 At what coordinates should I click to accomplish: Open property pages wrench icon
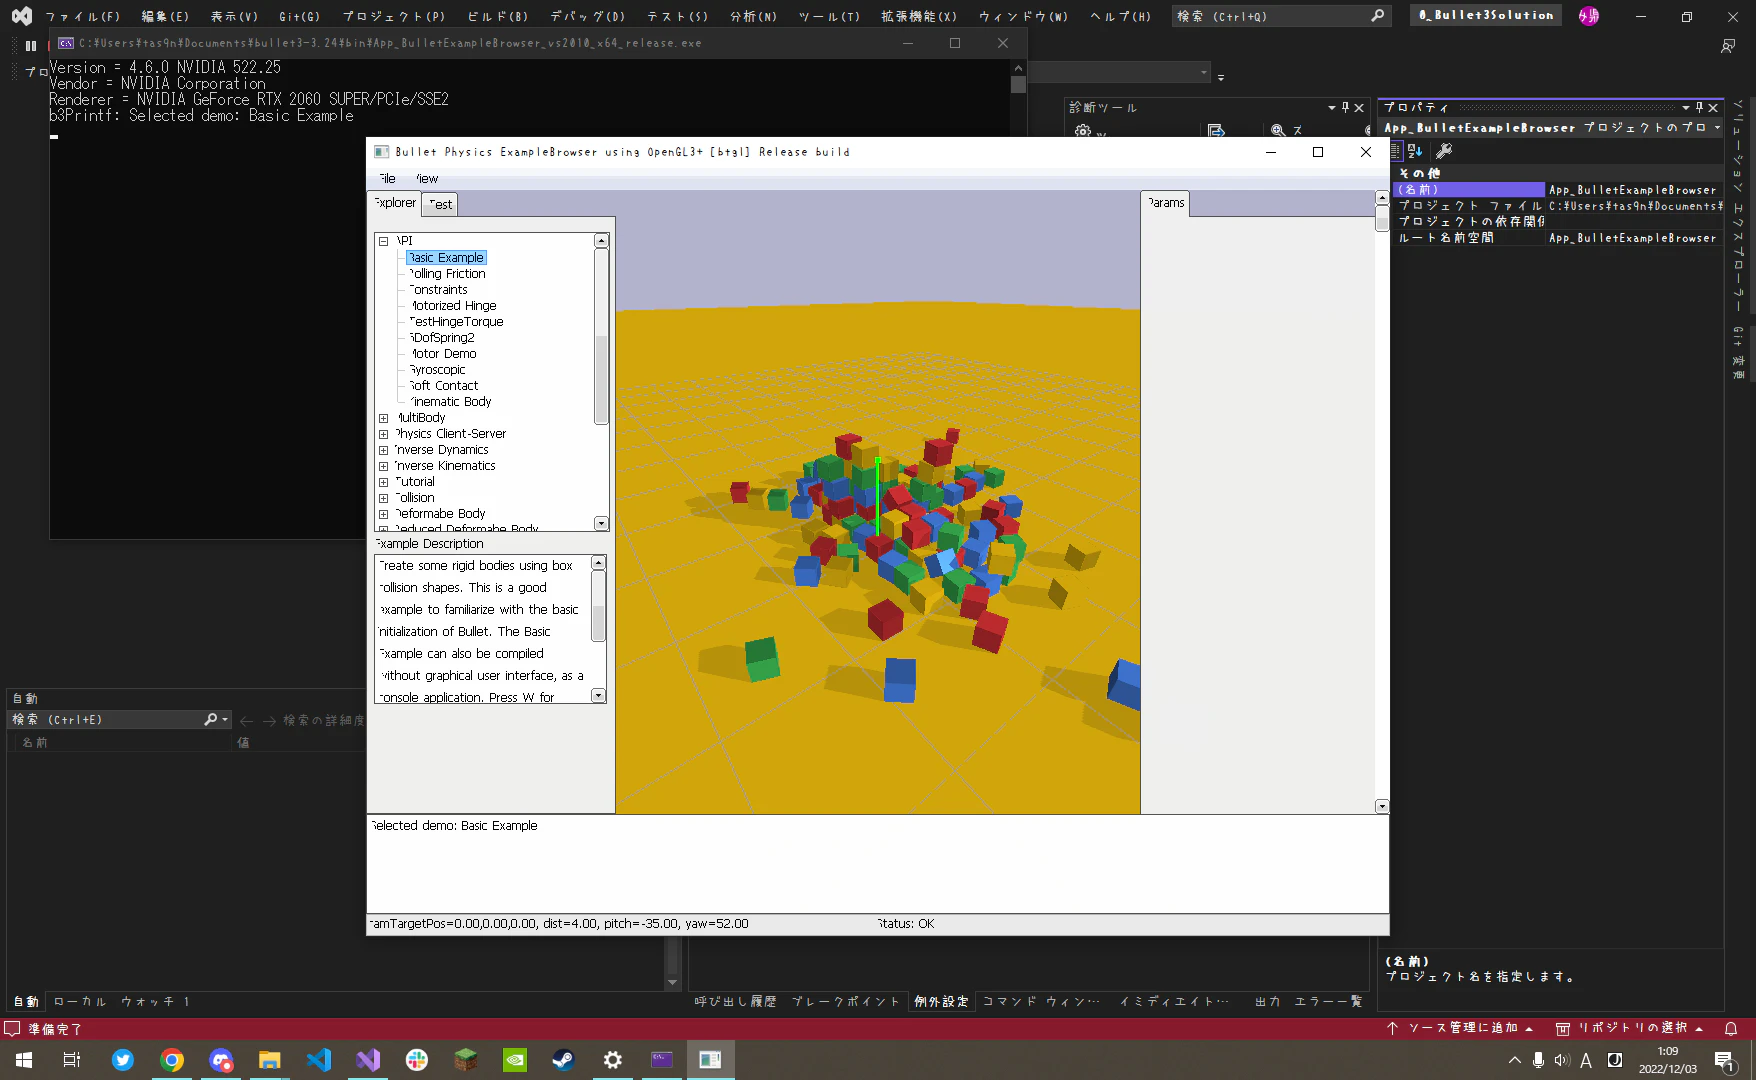[x=1444, y=151]
